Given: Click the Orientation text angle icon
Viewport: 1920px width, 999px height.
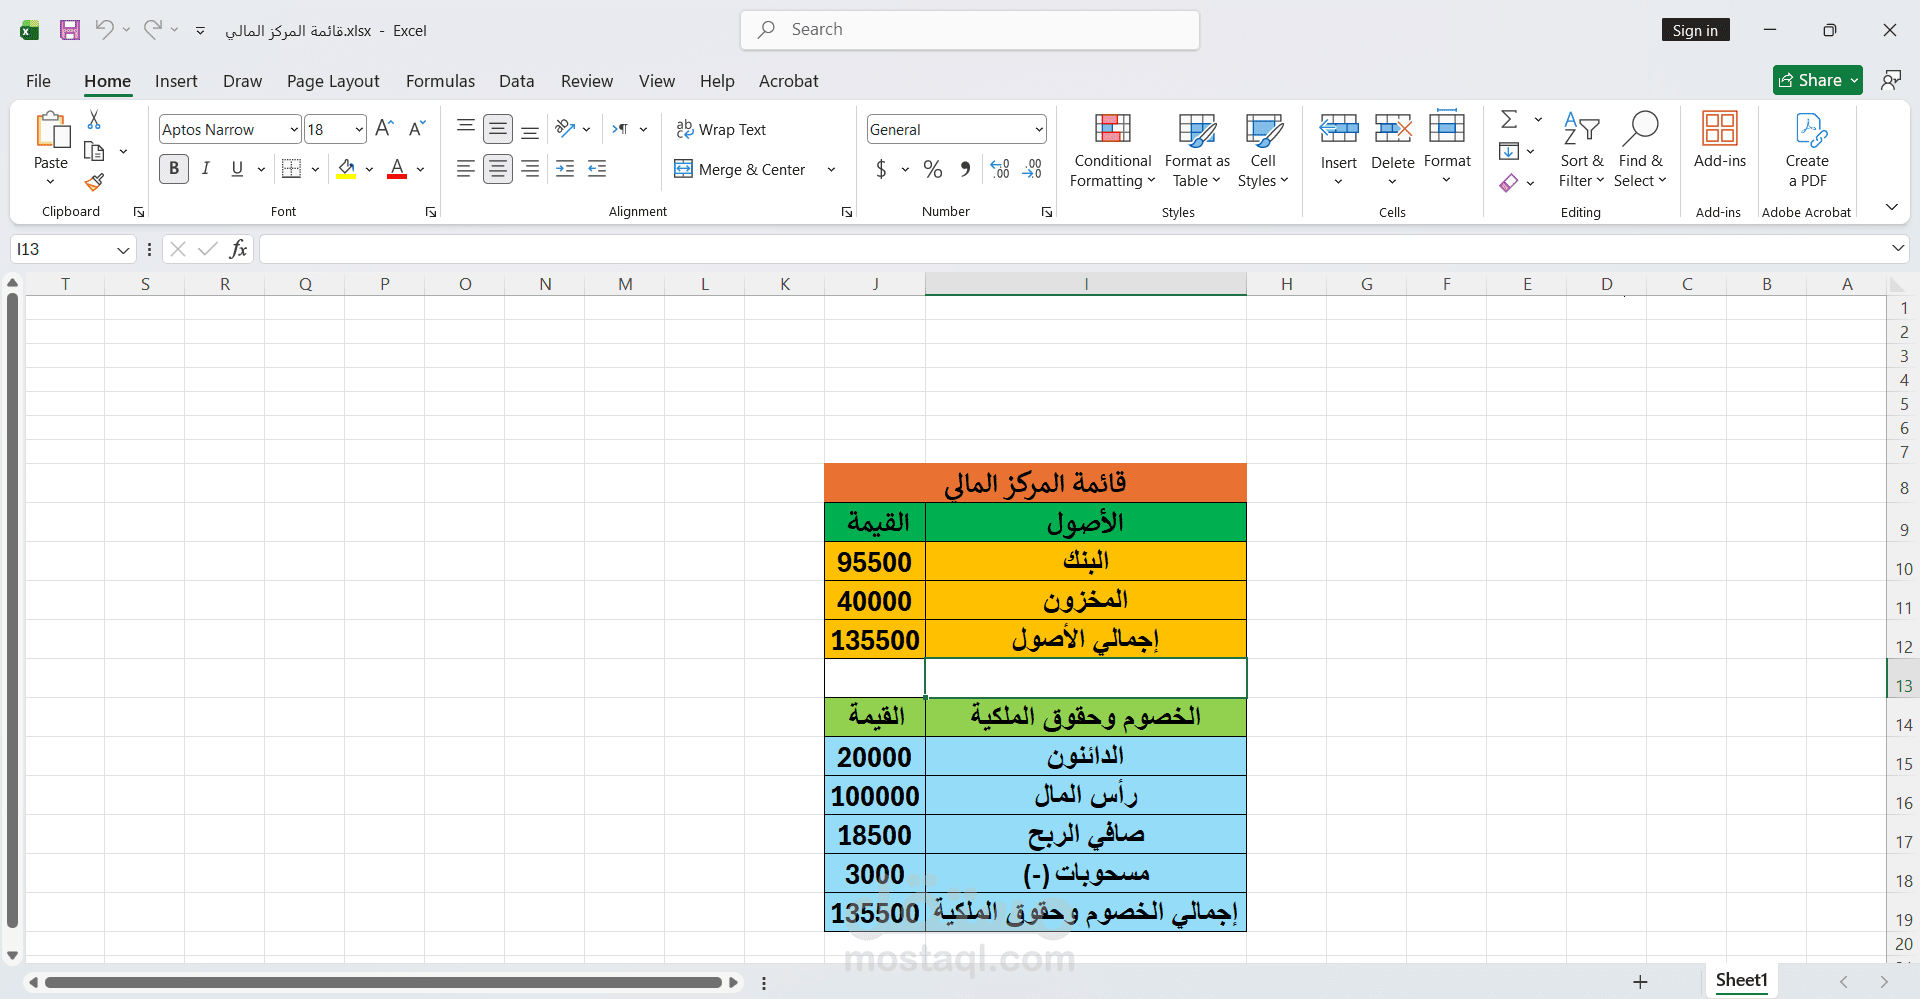Looking at the screenshot, I should [566, 129].
